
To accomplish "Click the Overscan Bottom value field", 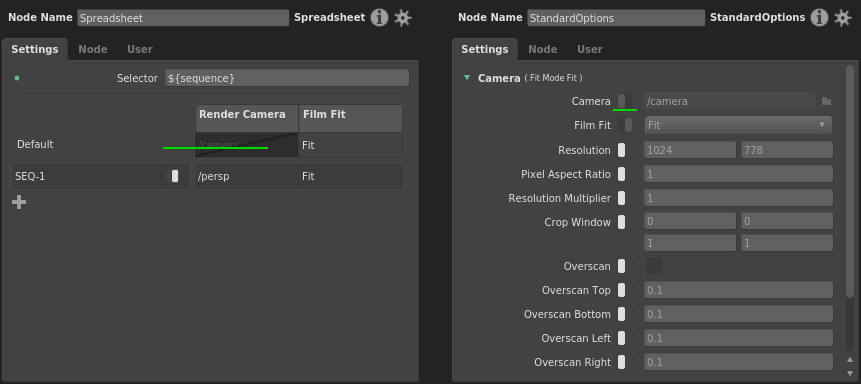I will pos(739,314).
